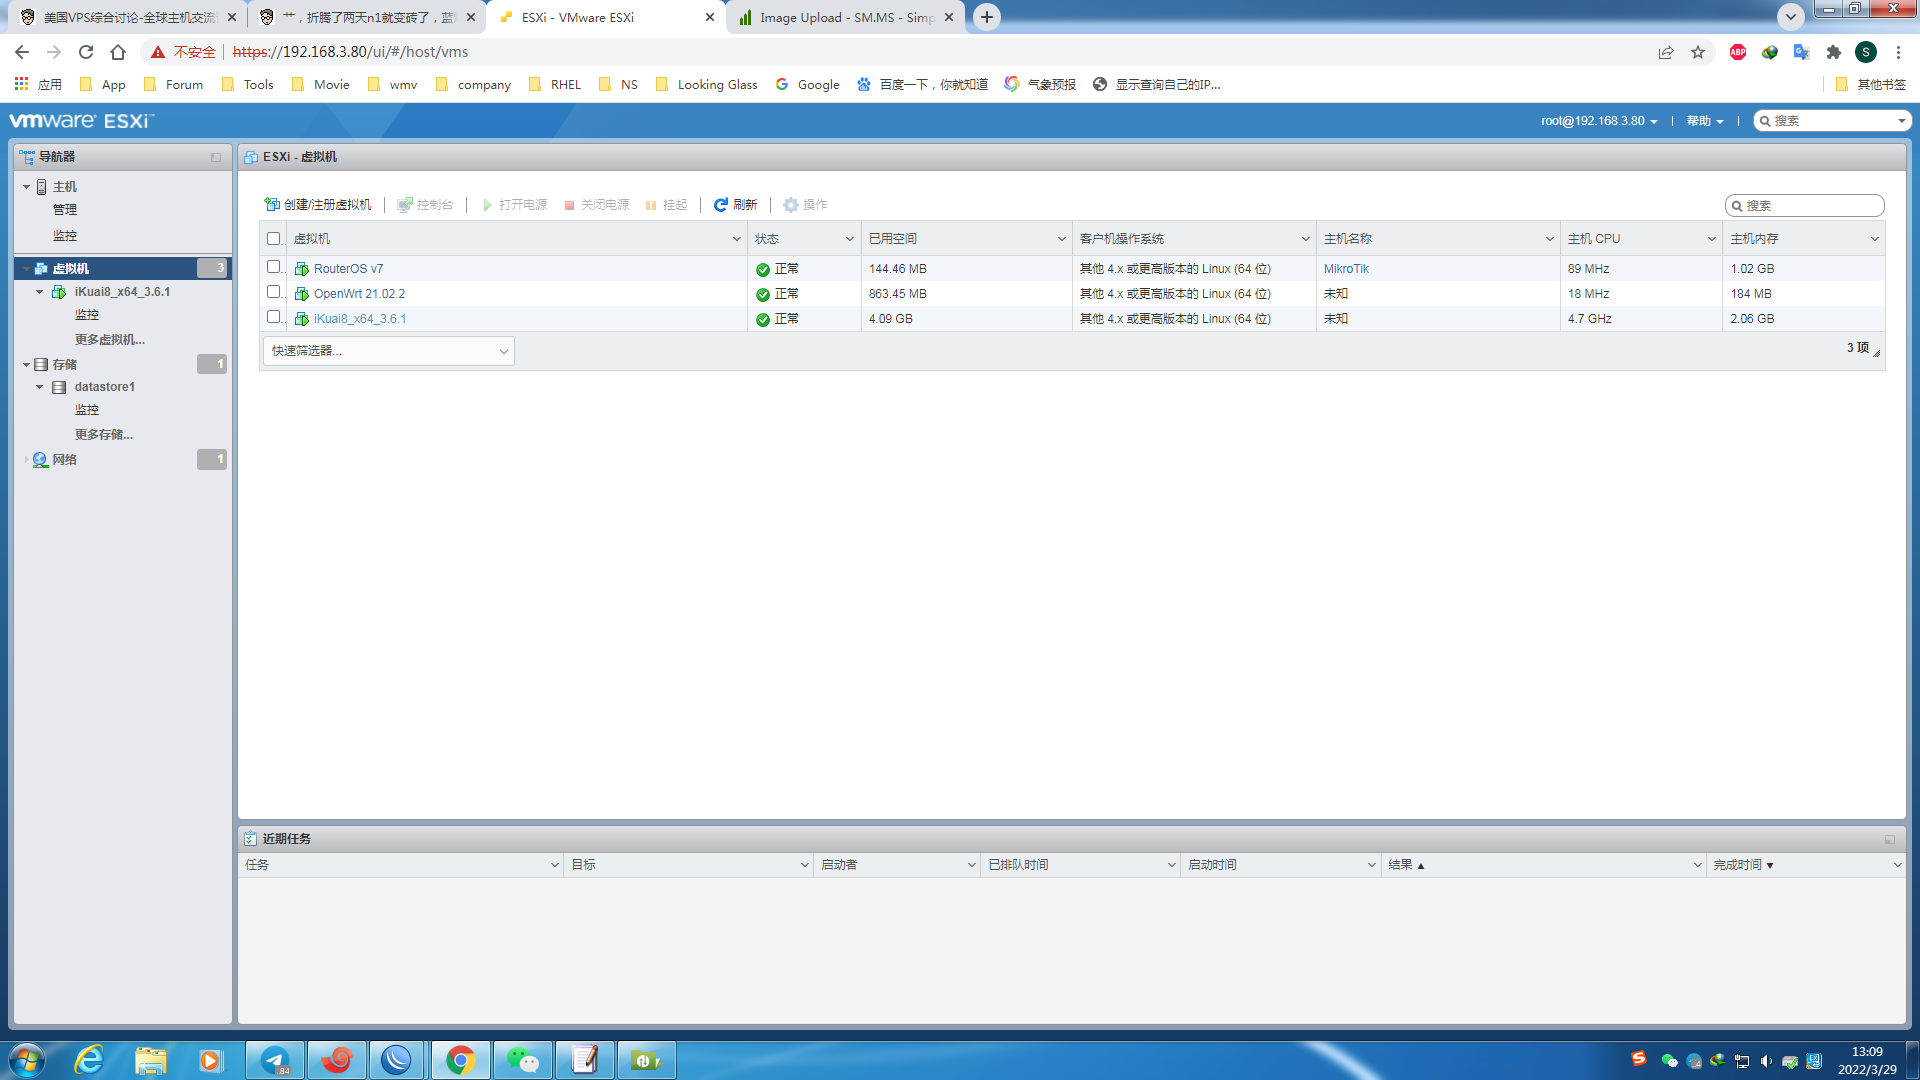This screenshot has width=1920, height=1080.
Task: Click the suspend toolbar icon
Action: (x=651, y=205)
